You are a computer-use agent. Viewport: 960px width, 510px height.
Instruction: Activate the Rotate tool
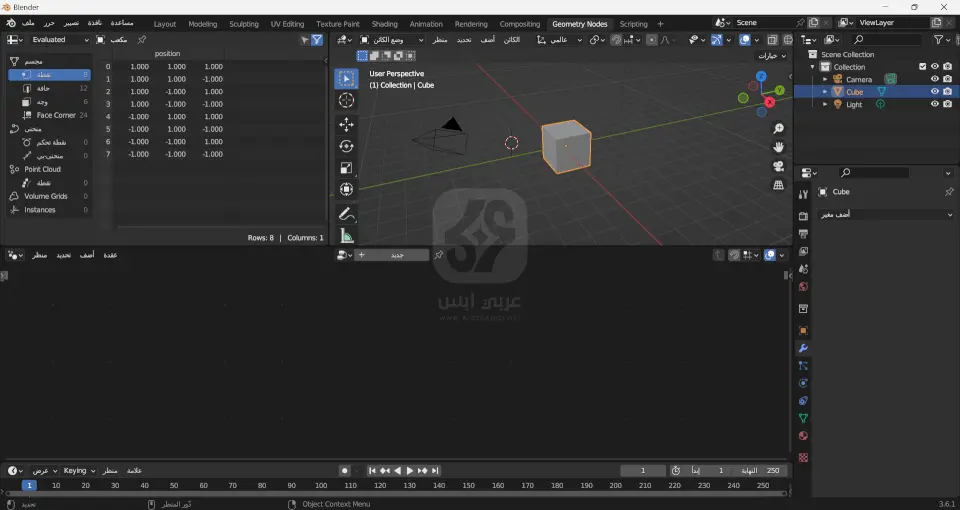click(x=346, y=146)
